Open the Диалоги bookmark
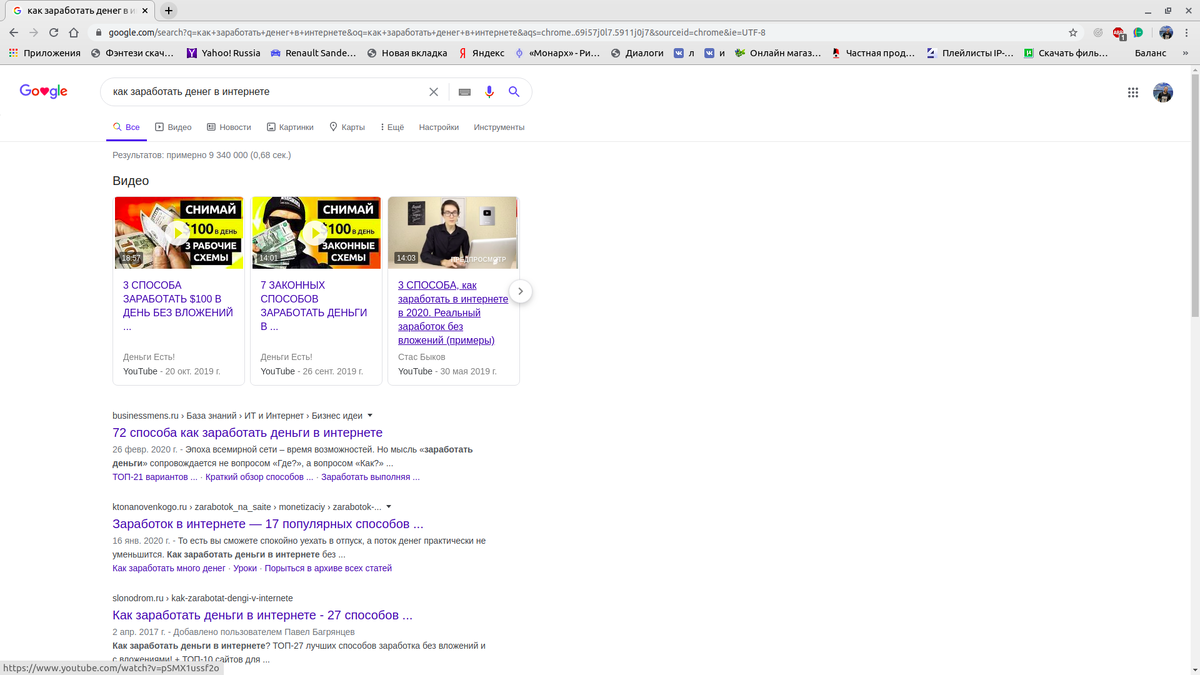Viewport: 1200px width, 675px height. pyautogui.click(x=637, y=53)
